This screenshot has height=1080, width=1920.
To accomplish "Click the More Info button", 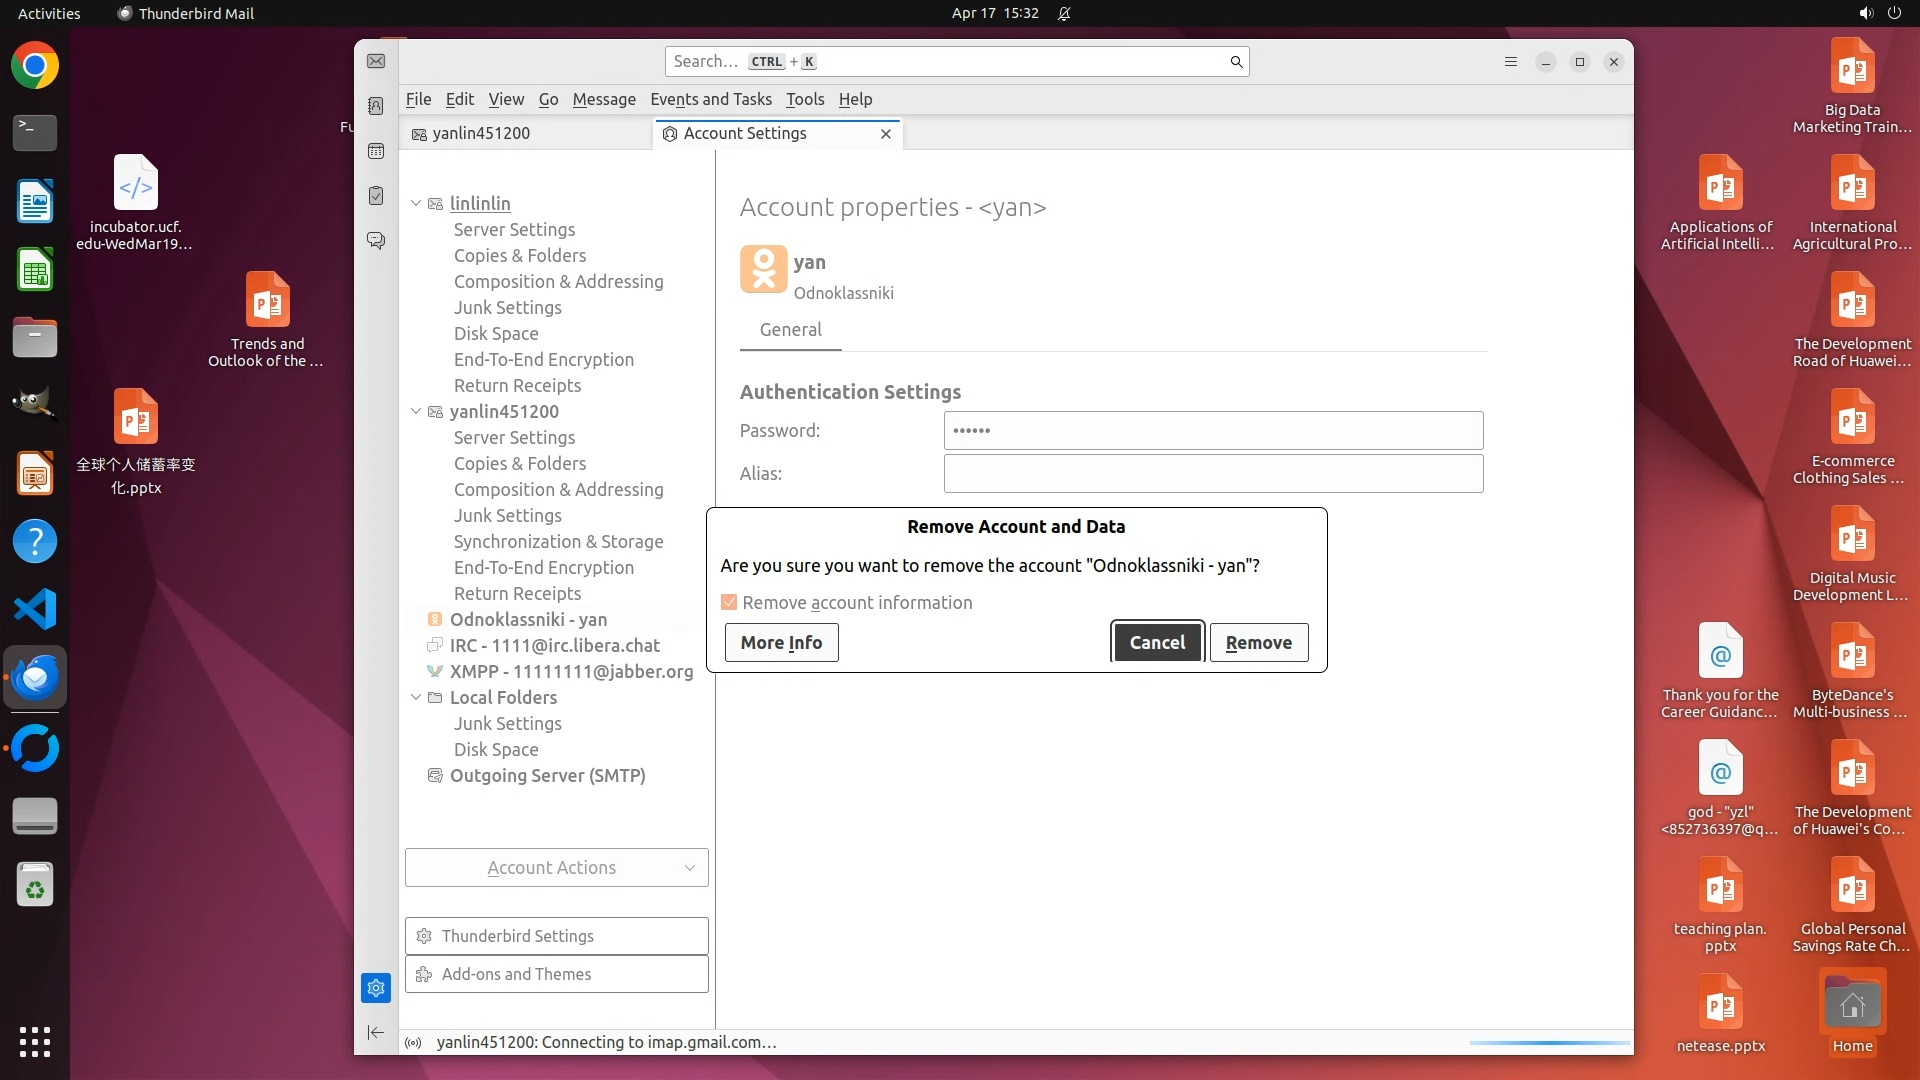I will click(x=781, y=642).
